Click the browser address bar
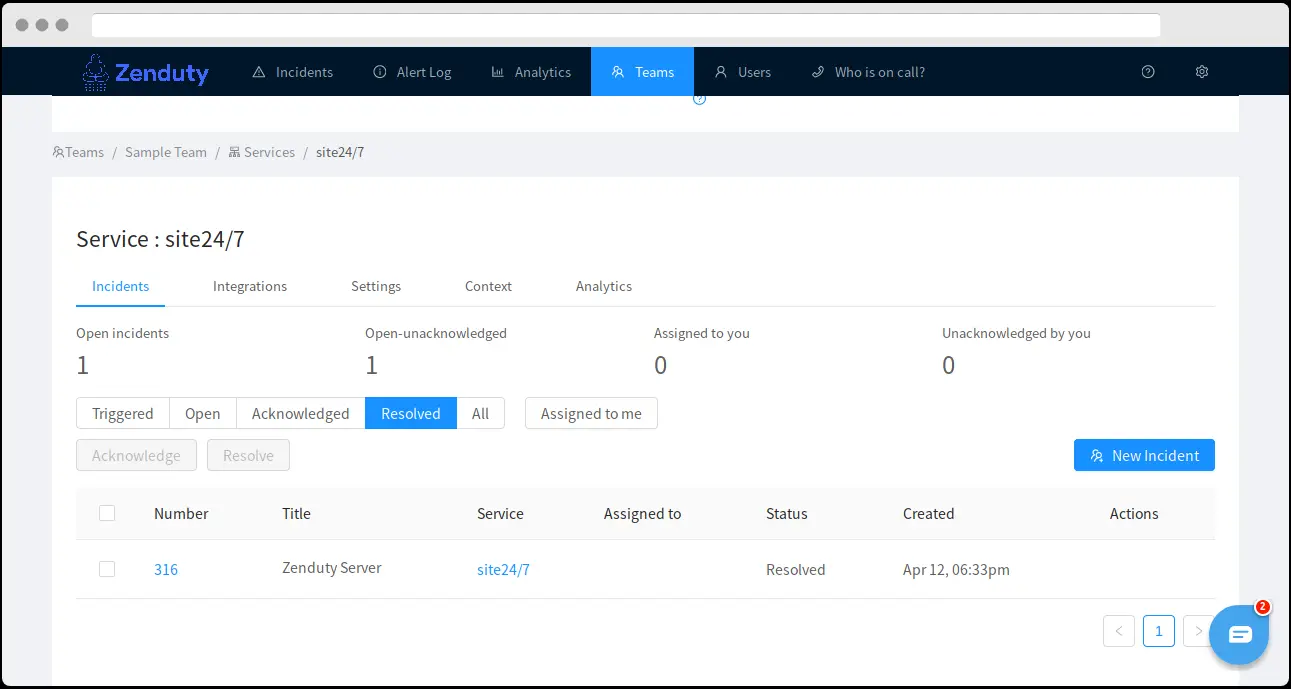Viewport: 1291px width, 689px height. pos(626,25)
